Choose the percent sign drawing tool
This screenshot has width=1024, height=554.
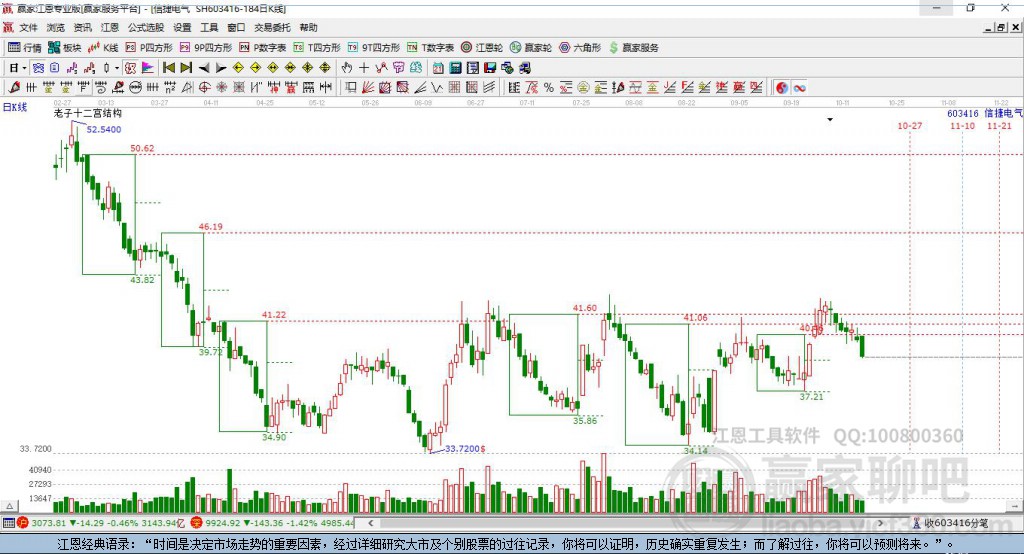[x=549, y=88]
